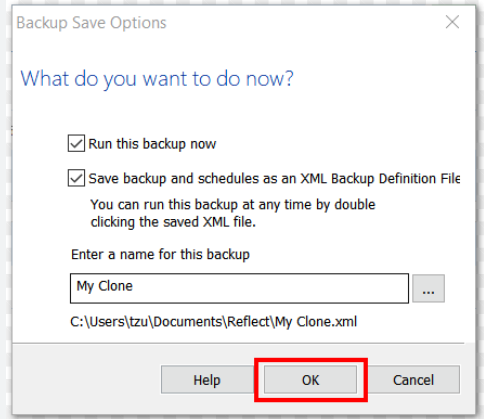Click the Cancel button
Screen dimensions: 484x419
coord(413,380)
